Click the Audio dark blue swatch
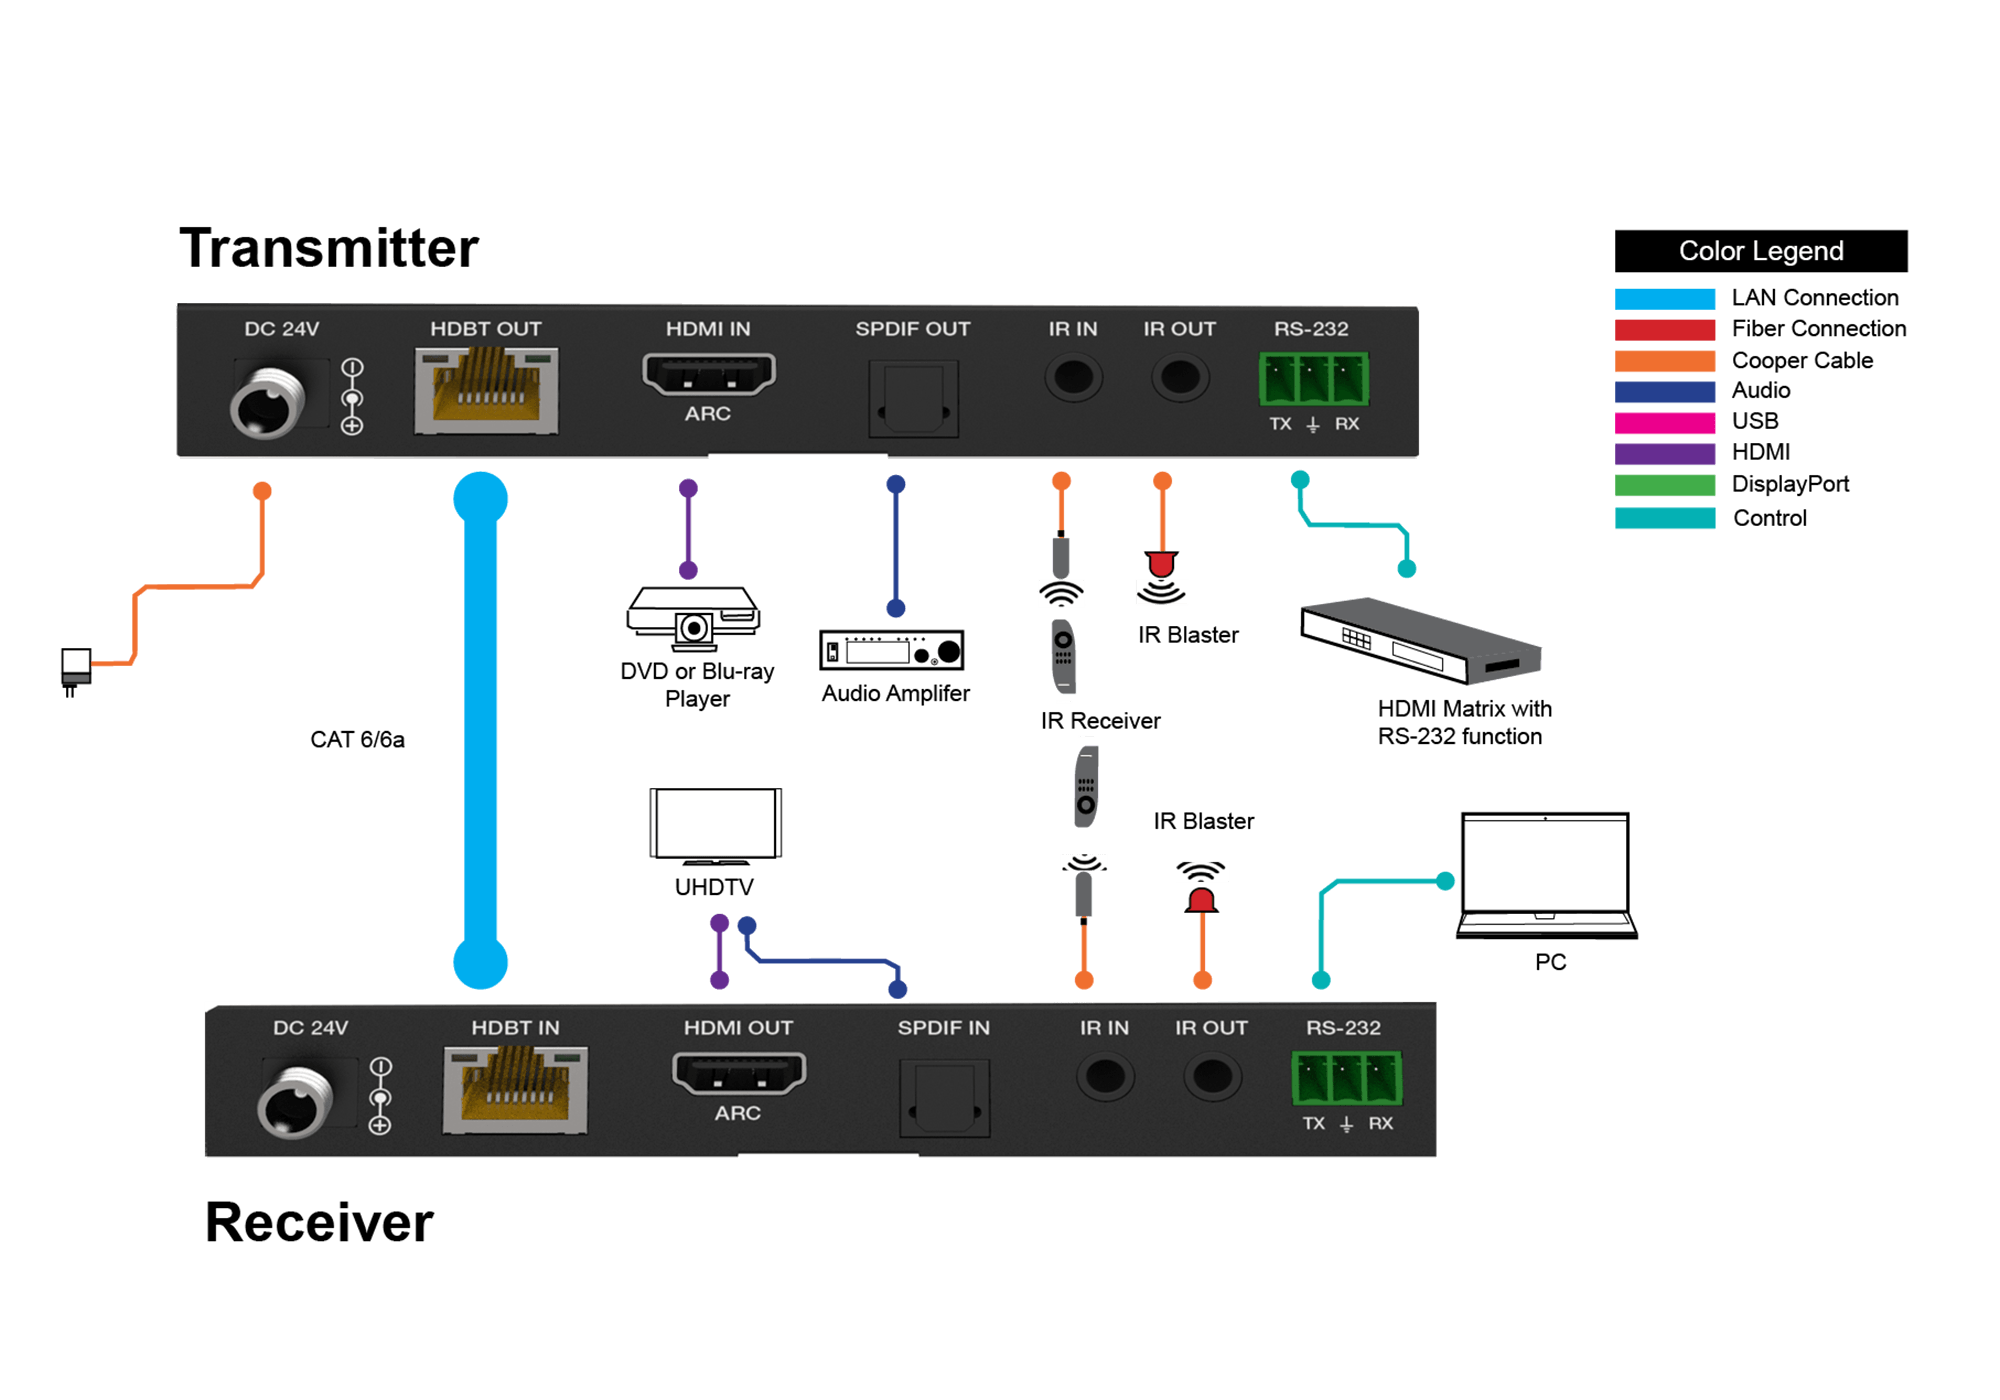Screen dimensions: 2000x1400 pos(1665,391)
